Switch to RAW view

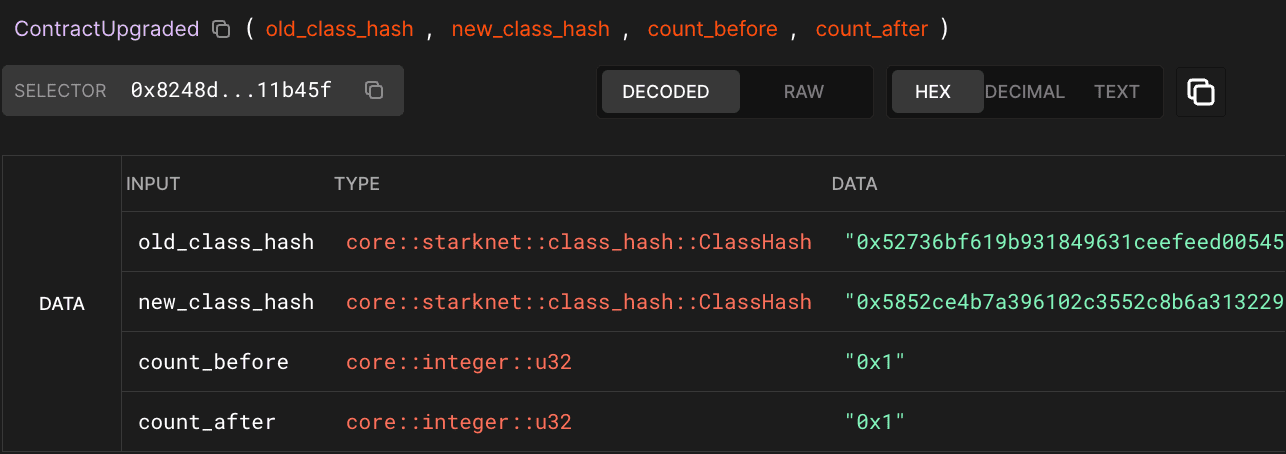(804, 92)
